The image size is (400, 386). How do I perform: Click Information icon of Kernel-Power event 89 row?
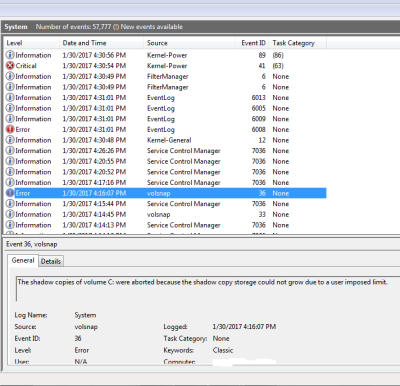click(x=10, y=55)
